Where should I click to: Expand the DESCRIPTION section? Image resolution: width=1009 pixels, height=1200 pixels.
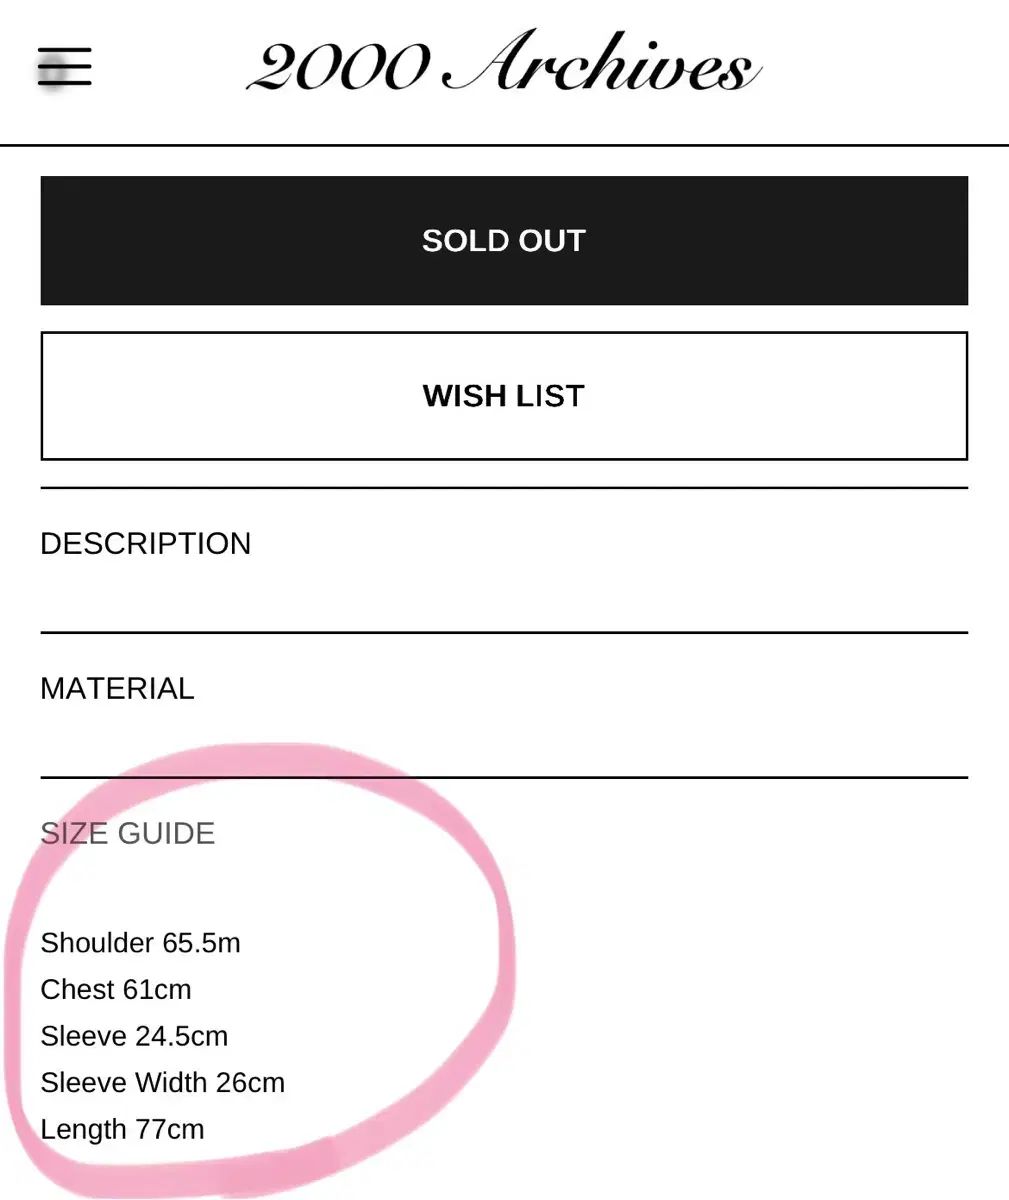pyautogui.click(x=146, y=544)
